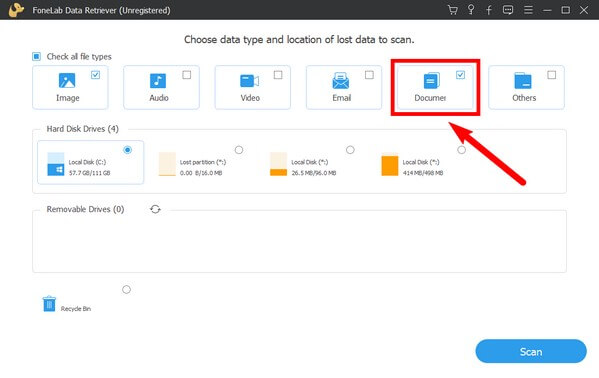
Task: Select the 96.0 MB Local Disk radio button
Action: point(350,150)
